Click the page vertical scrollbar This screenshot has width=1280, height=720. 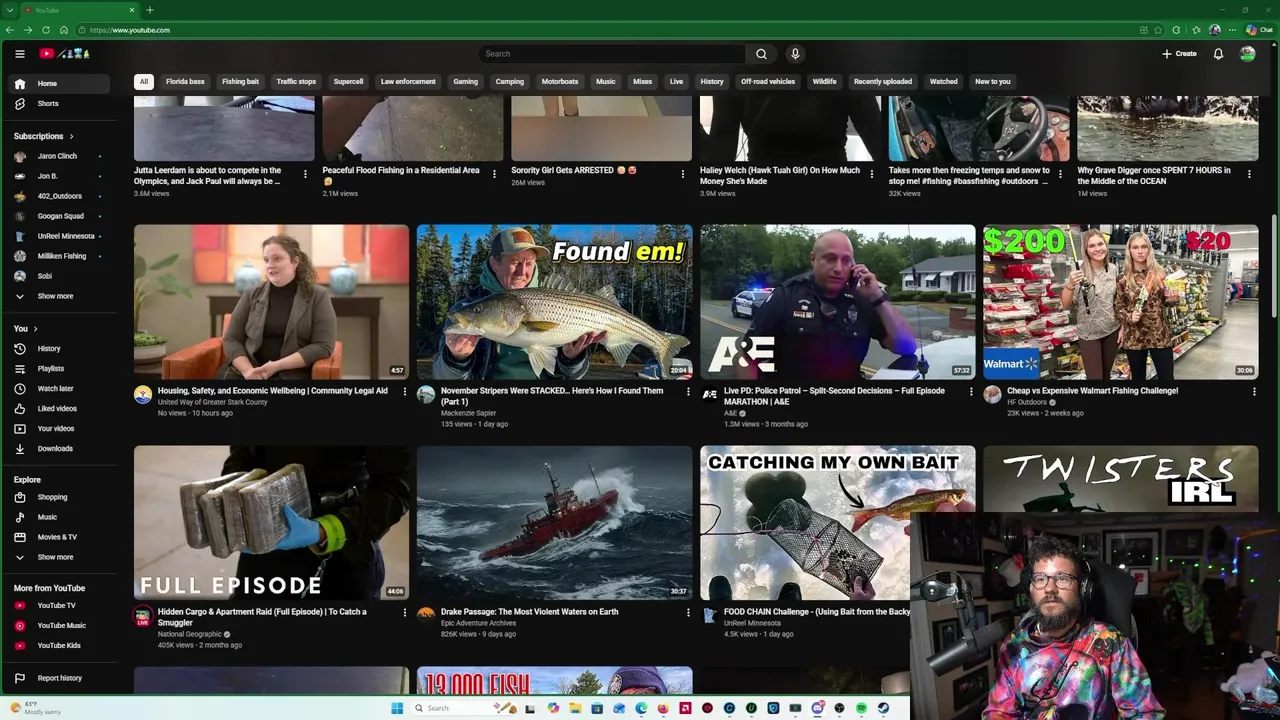(1274, 265)
